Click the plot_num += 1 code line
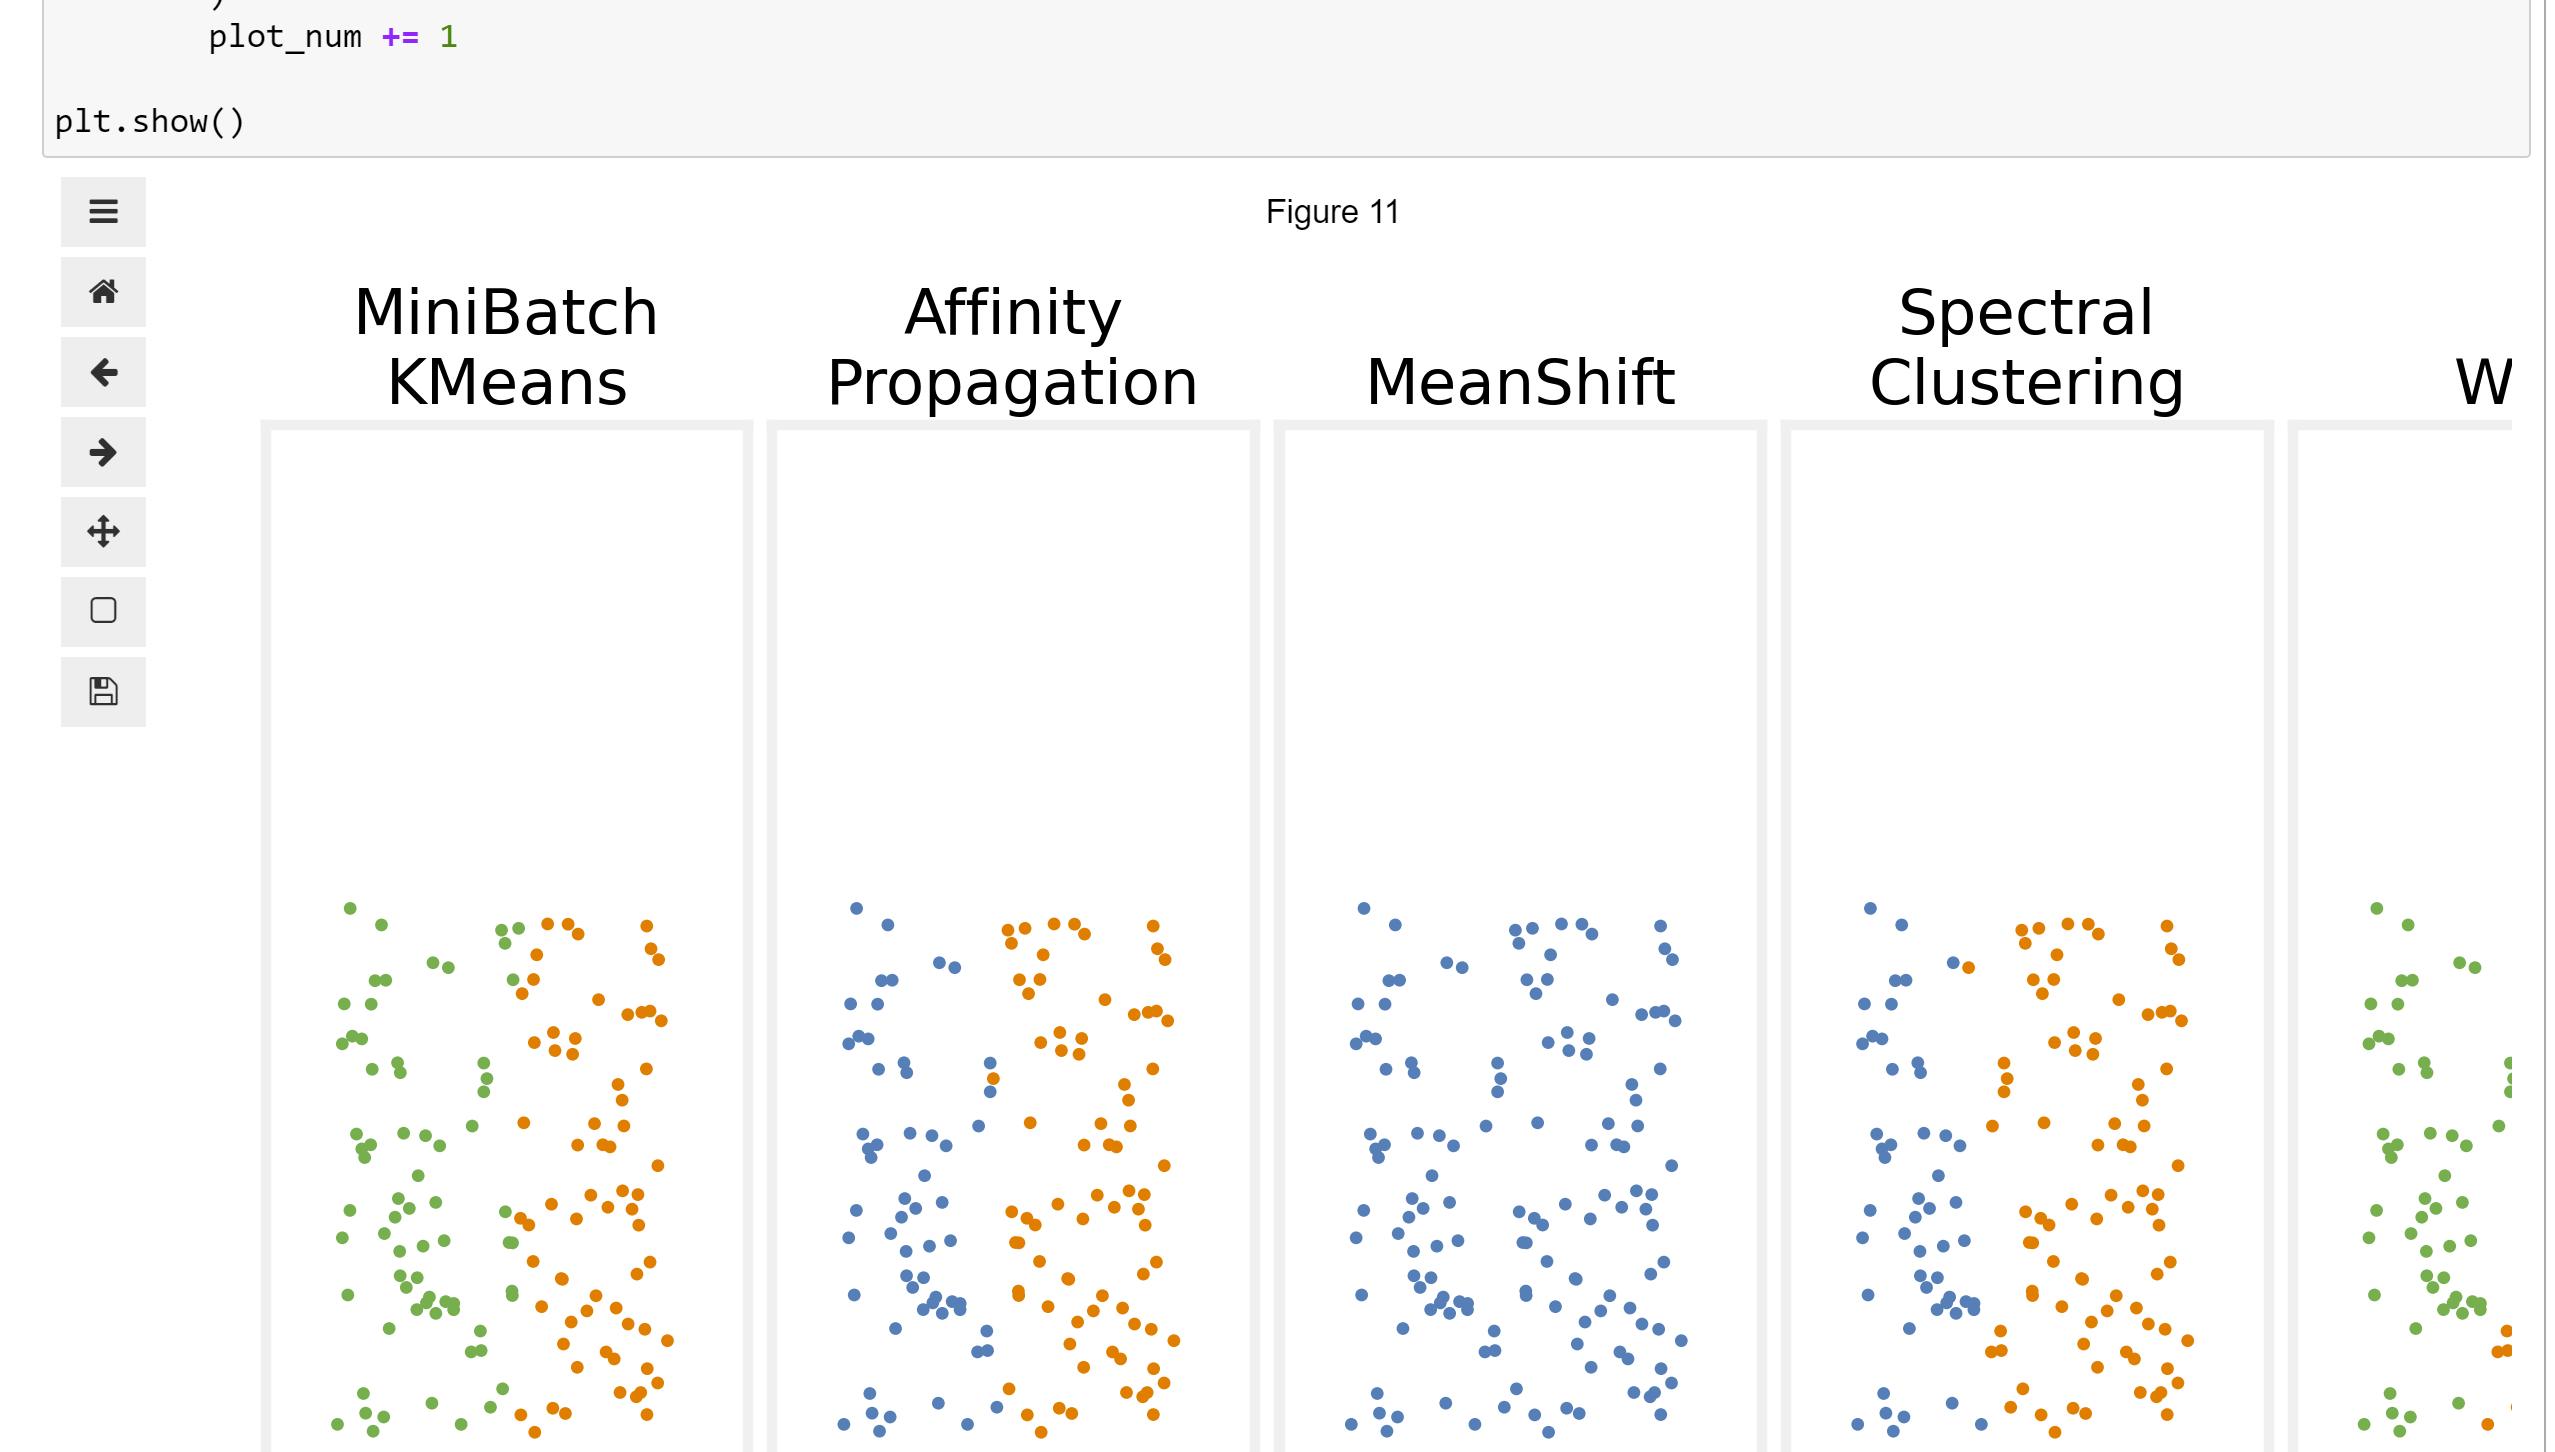This screenshot has width=2555, height=1452. click(x=332, y=37)
